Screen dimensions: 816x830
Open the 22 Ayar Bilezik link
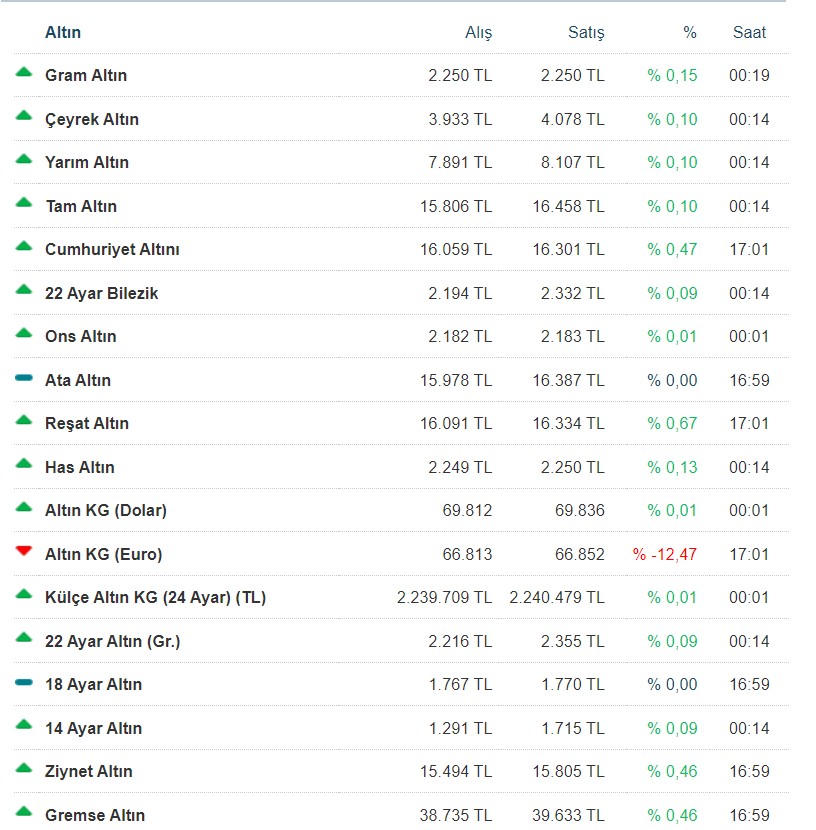[101, 293]
